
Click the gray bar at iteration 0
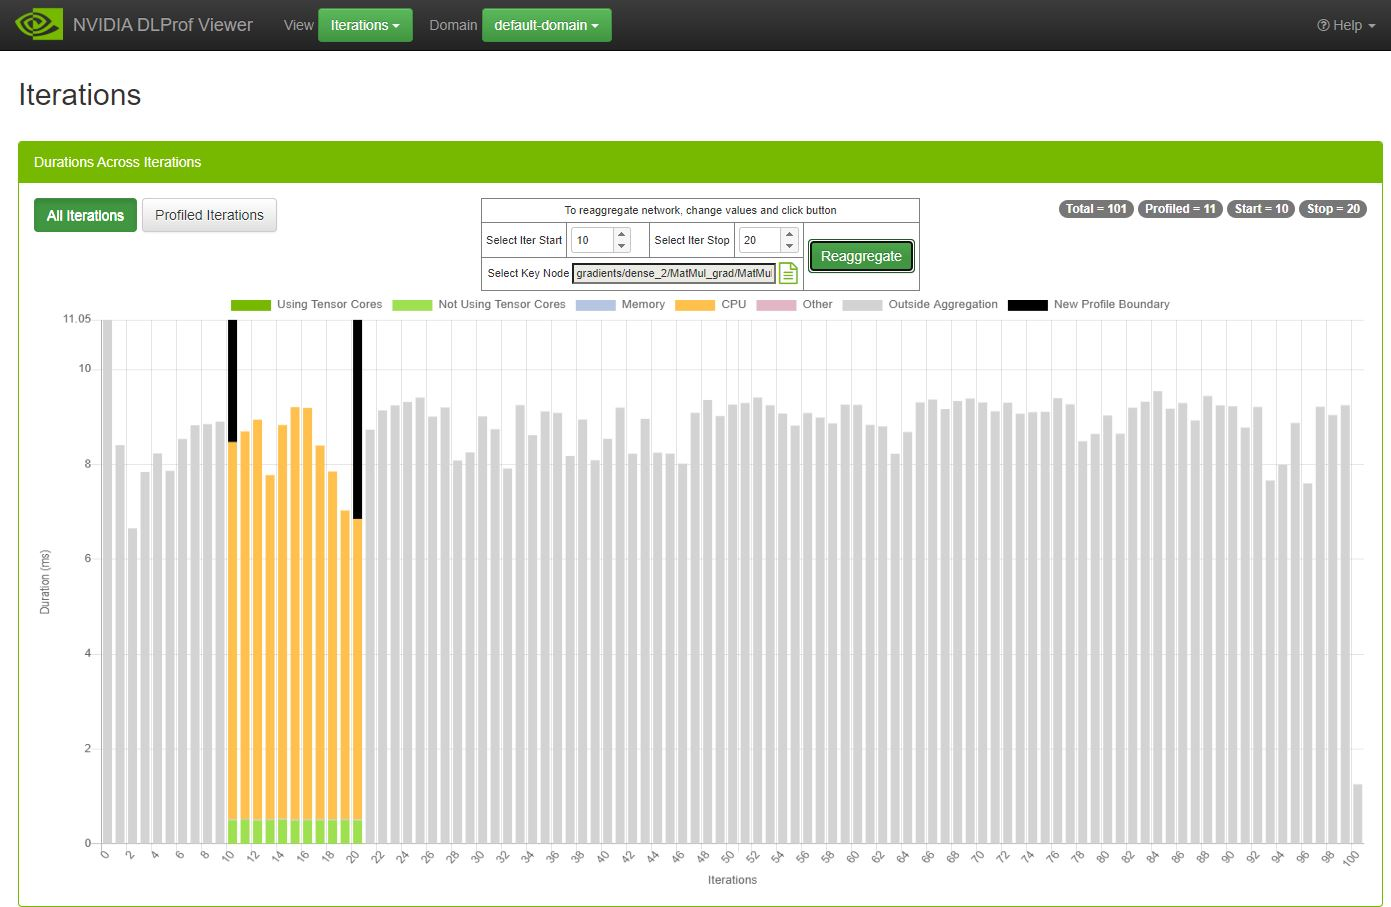108,581
